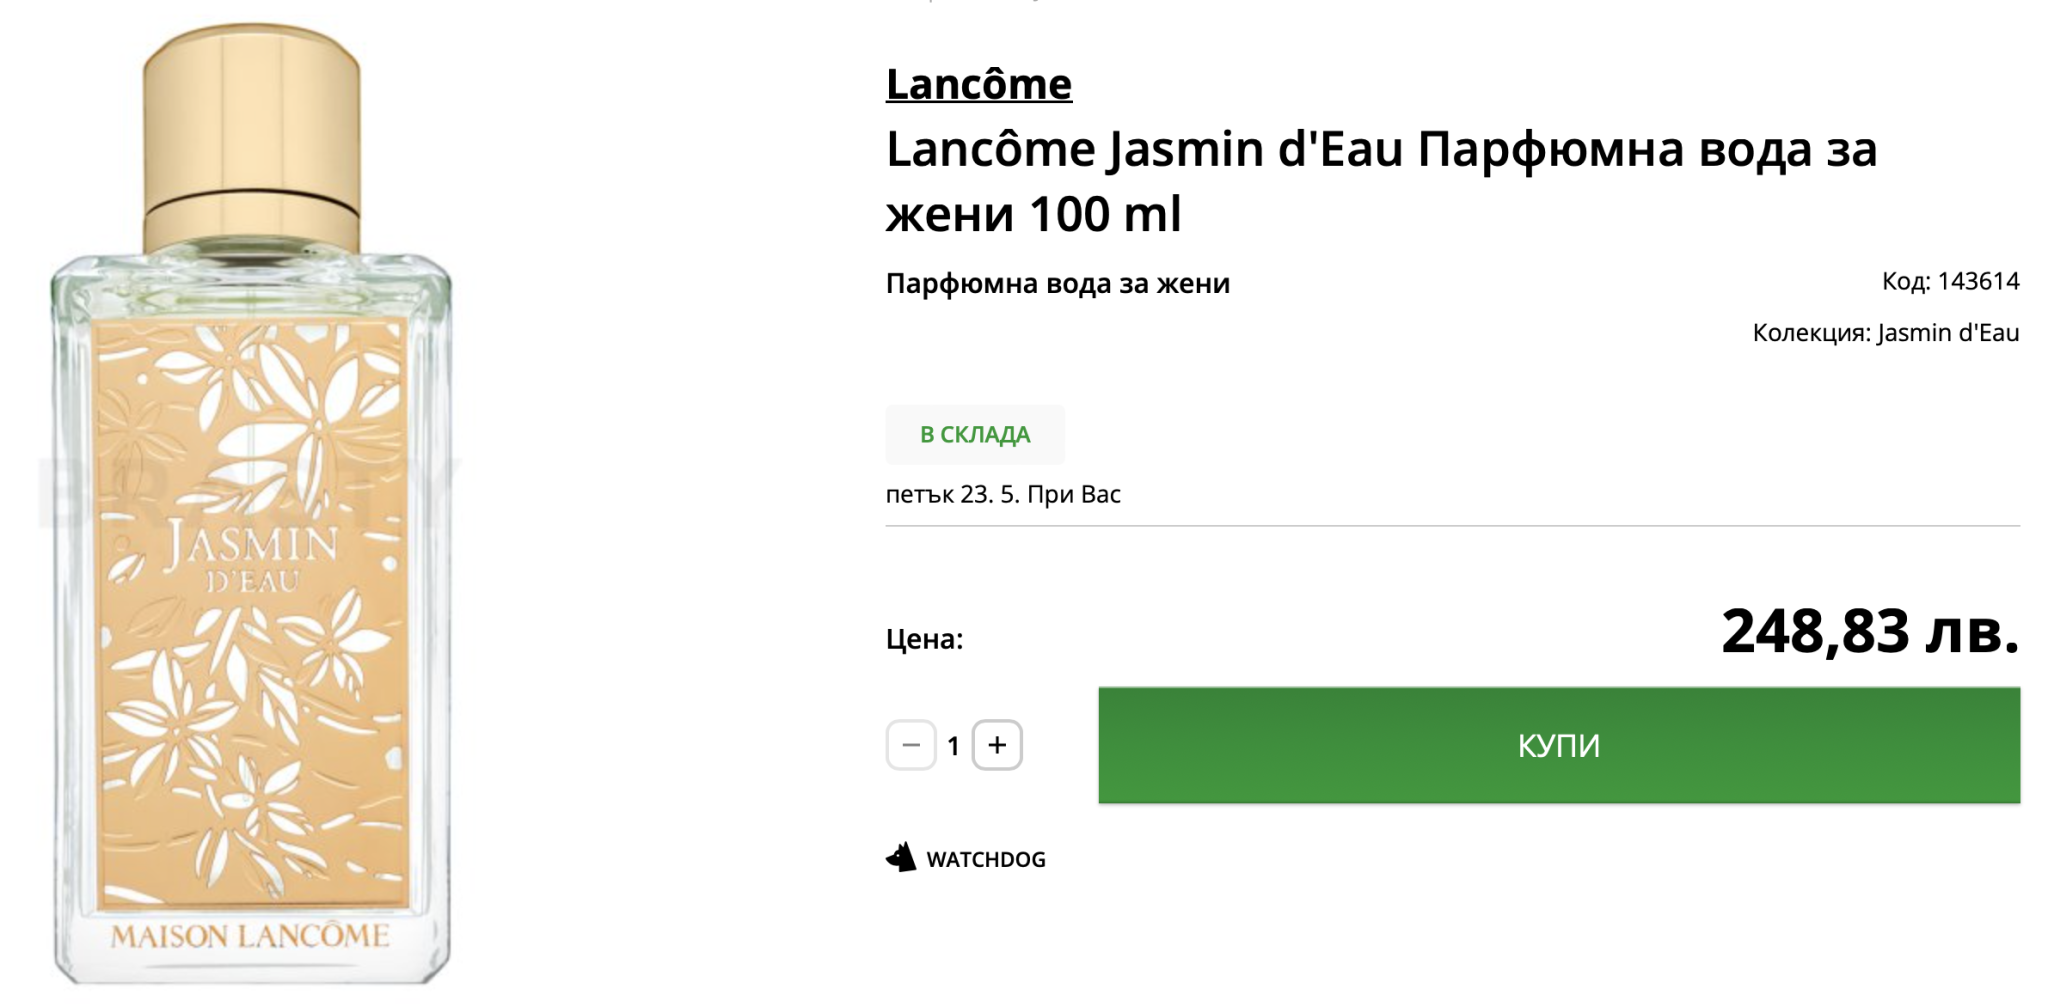Click the Колекция: Jasmin d'Eau collection text
The width and height of the screenshot is (2048, 1007).
pyautogui.click(x=1885, y=333)
